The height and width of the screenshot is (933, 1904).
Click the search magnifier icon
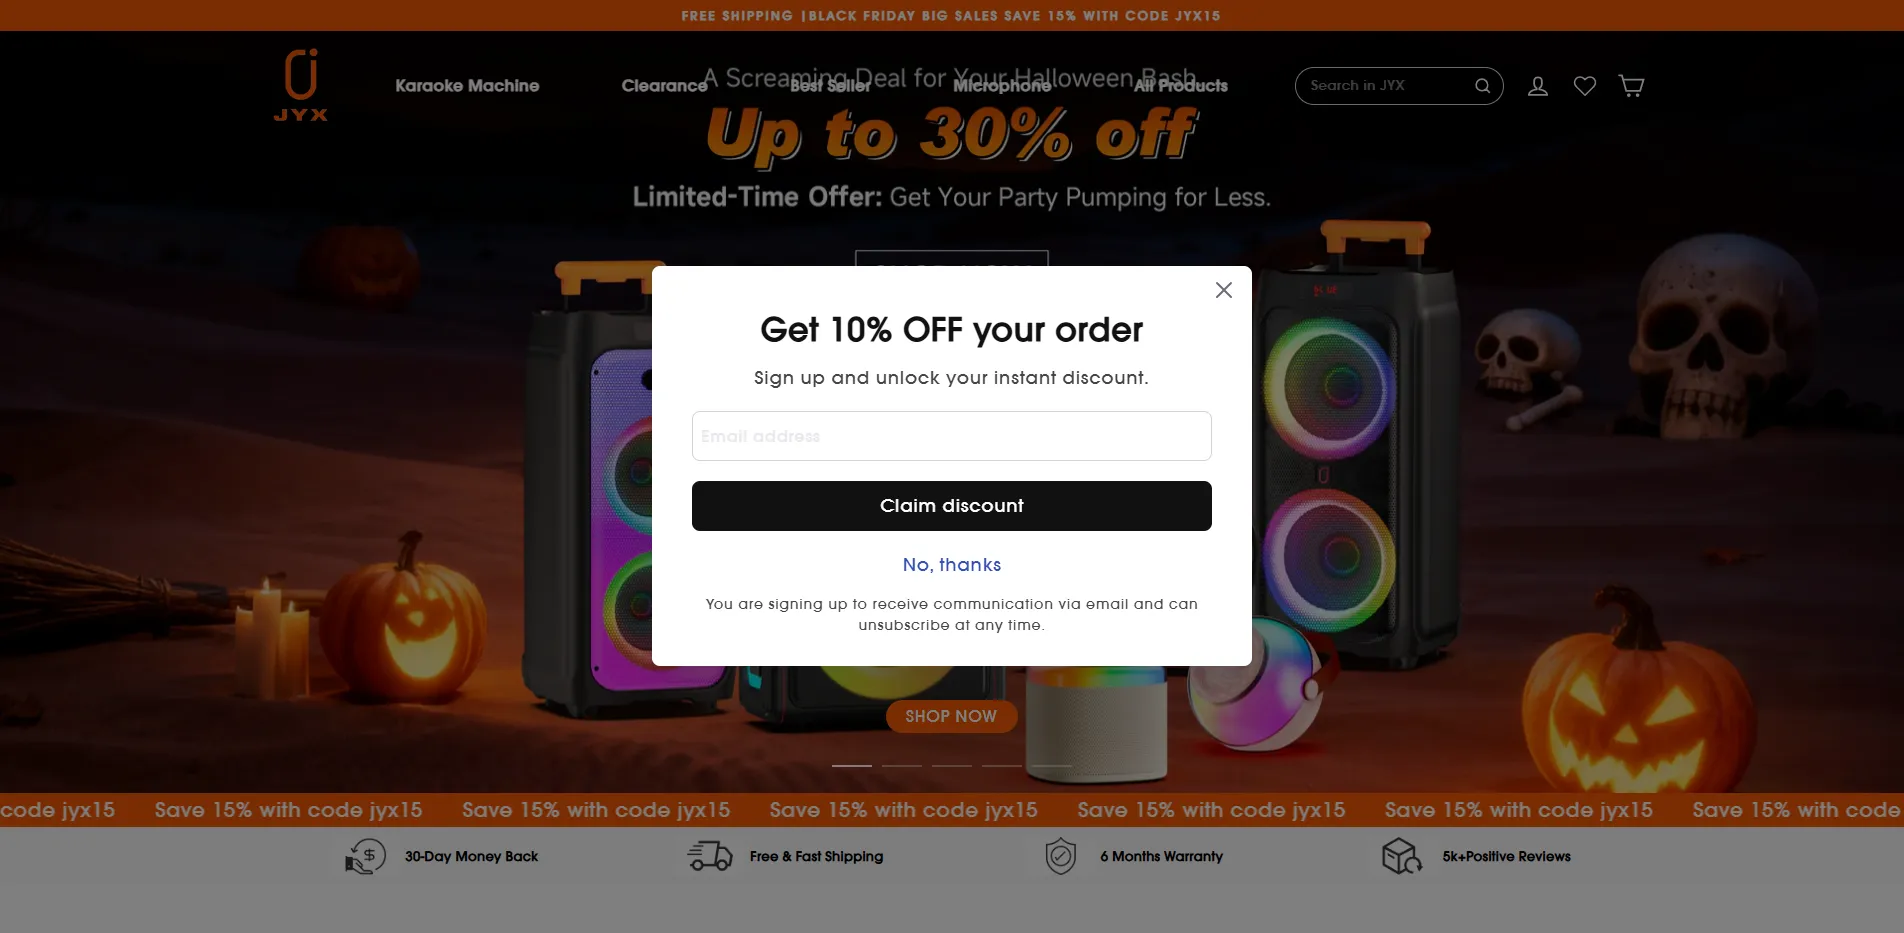coord(1482,86)
